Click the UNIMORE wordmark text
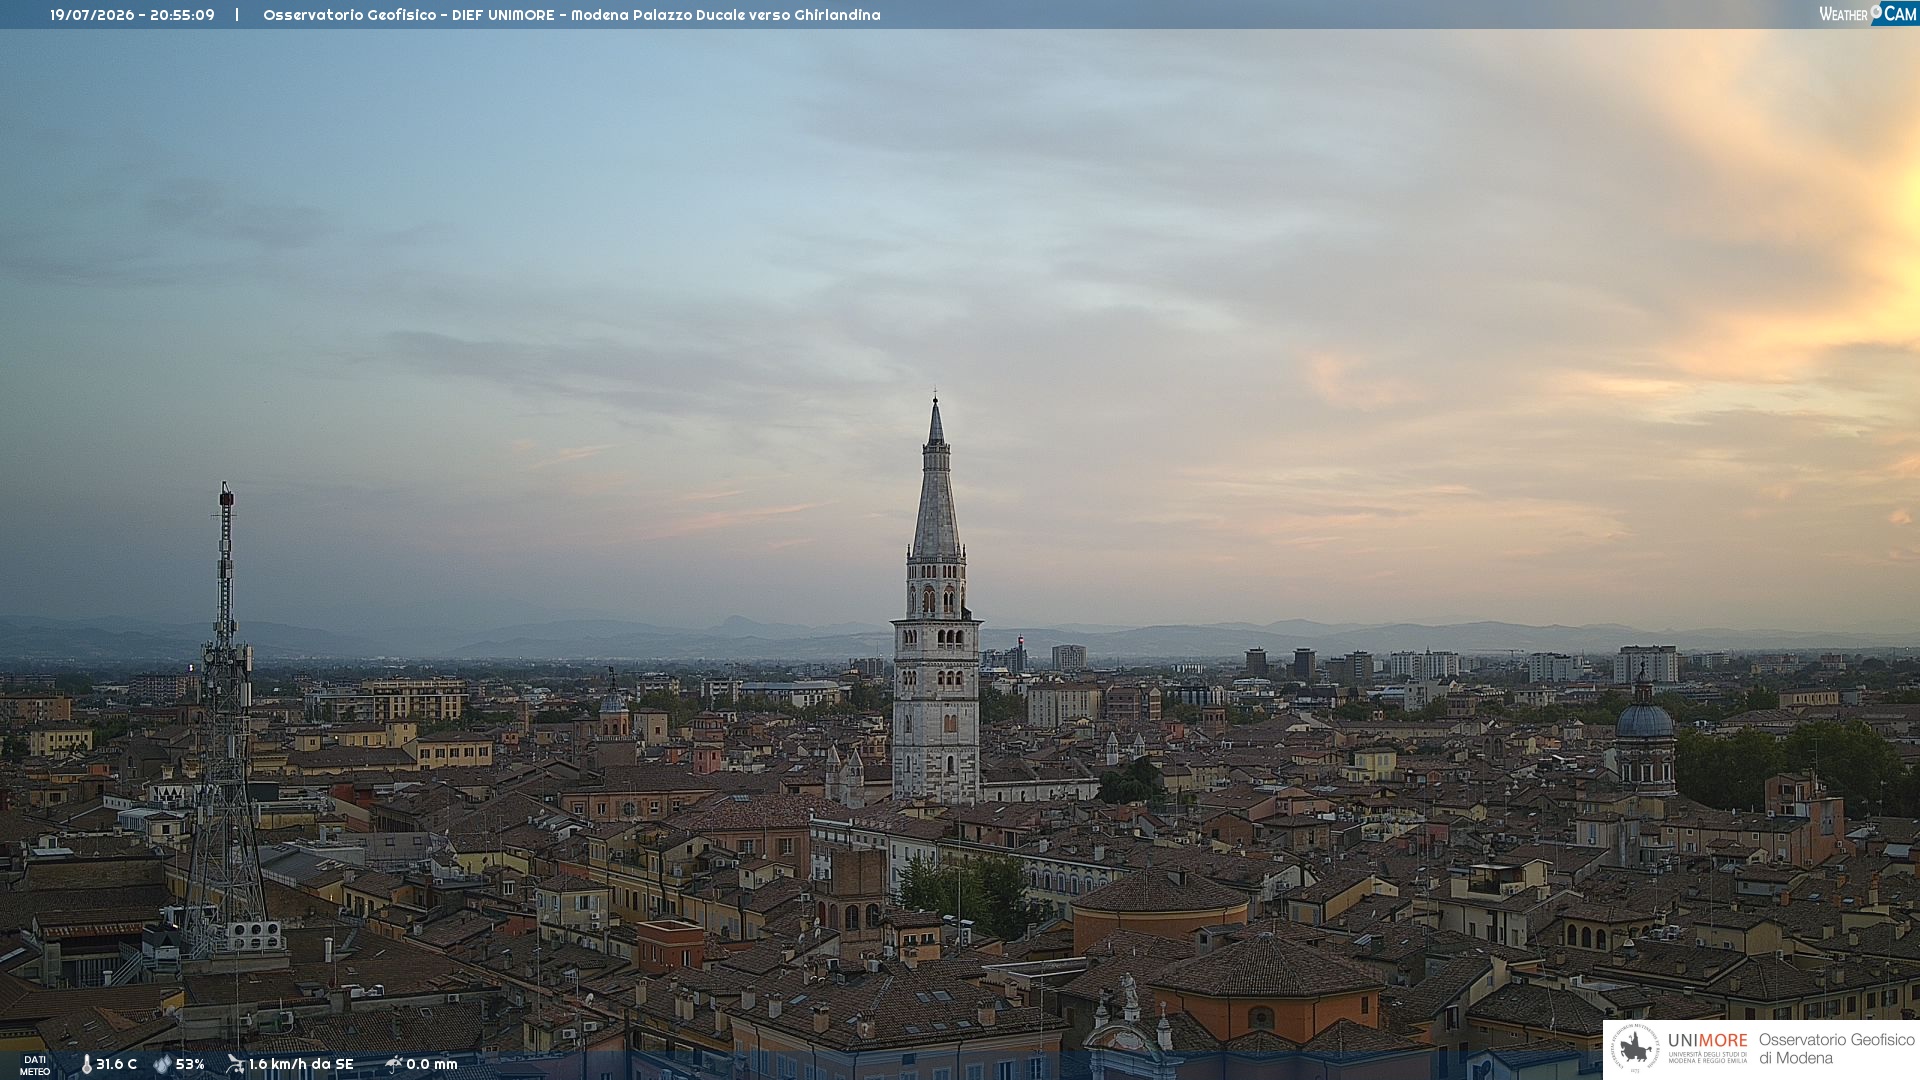This screenshot has width=1920, height=1080. 1707,1041
